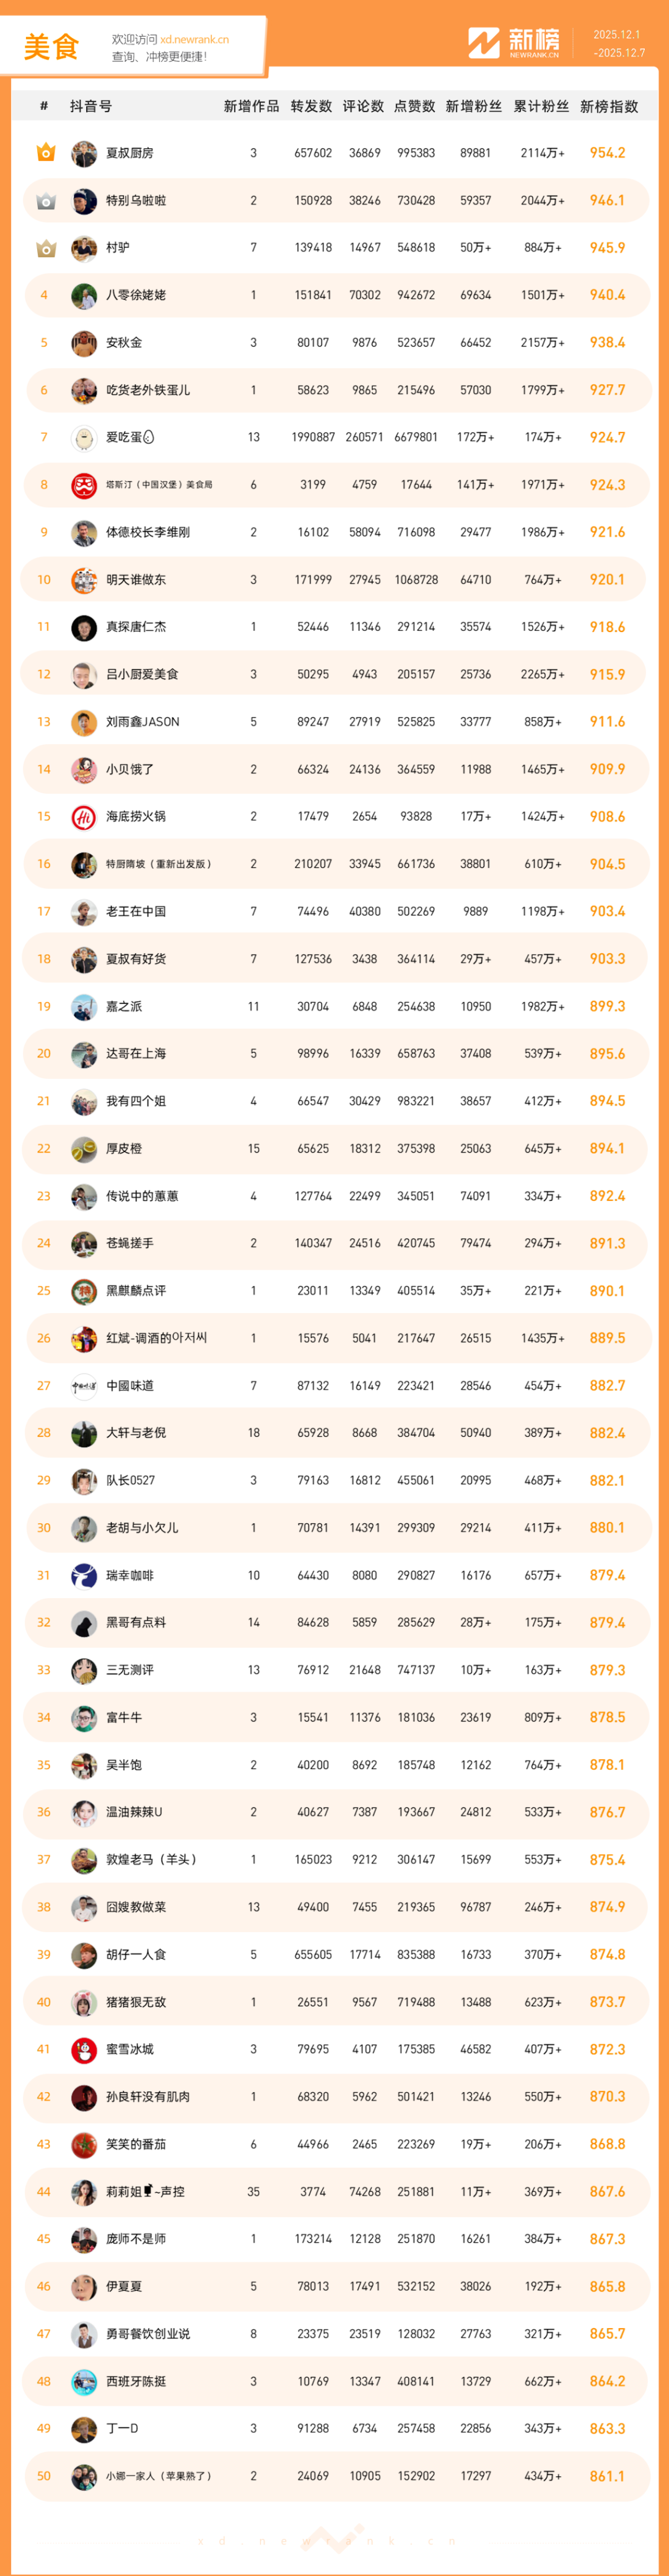
Task: Open the xd.newrank.cn link
Action: [x=194, y=40]
